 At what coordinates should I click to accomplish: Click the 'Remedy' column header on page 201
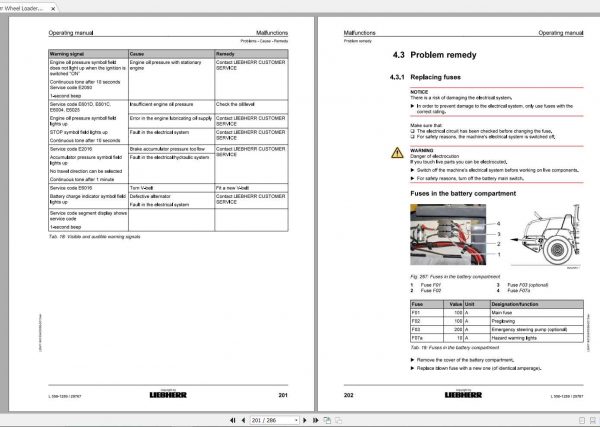click(x=251, y=54)
